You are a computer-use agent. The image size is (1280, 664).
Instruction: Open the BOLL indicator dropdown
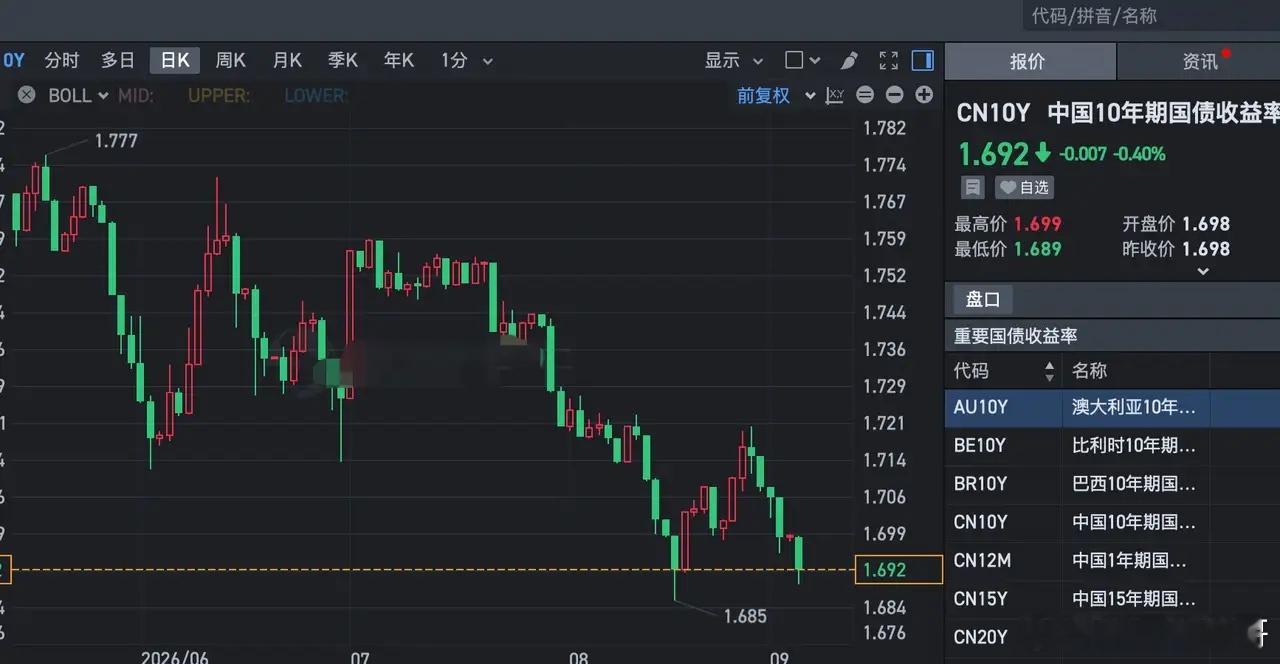tap(78, 95)
